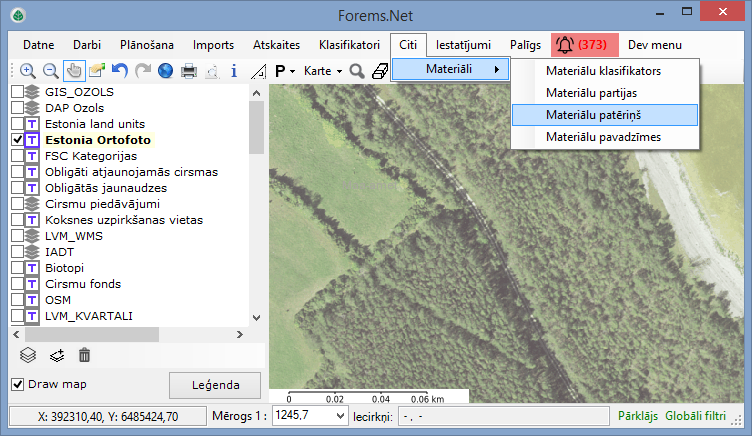The image size is (752, 436).
Task: Select Materiālu partijas
Action: (605, 93)
